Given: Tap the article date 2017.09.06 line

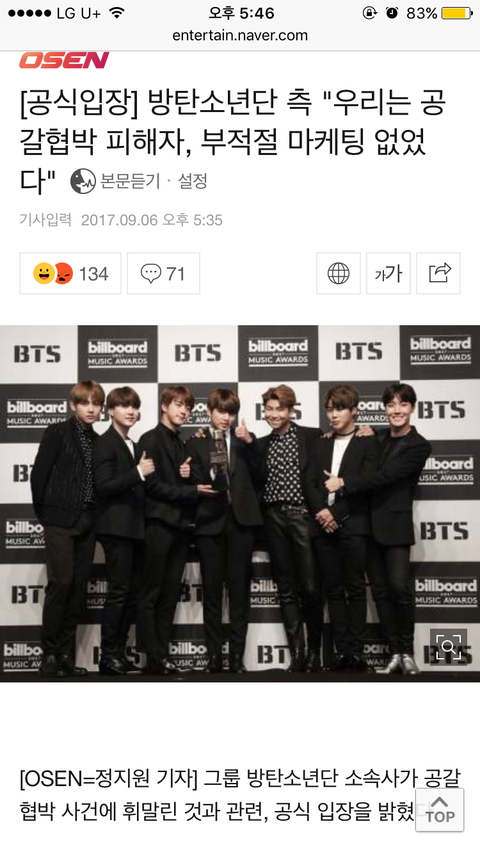Looking at the screenshot, I should pos(121,220).
